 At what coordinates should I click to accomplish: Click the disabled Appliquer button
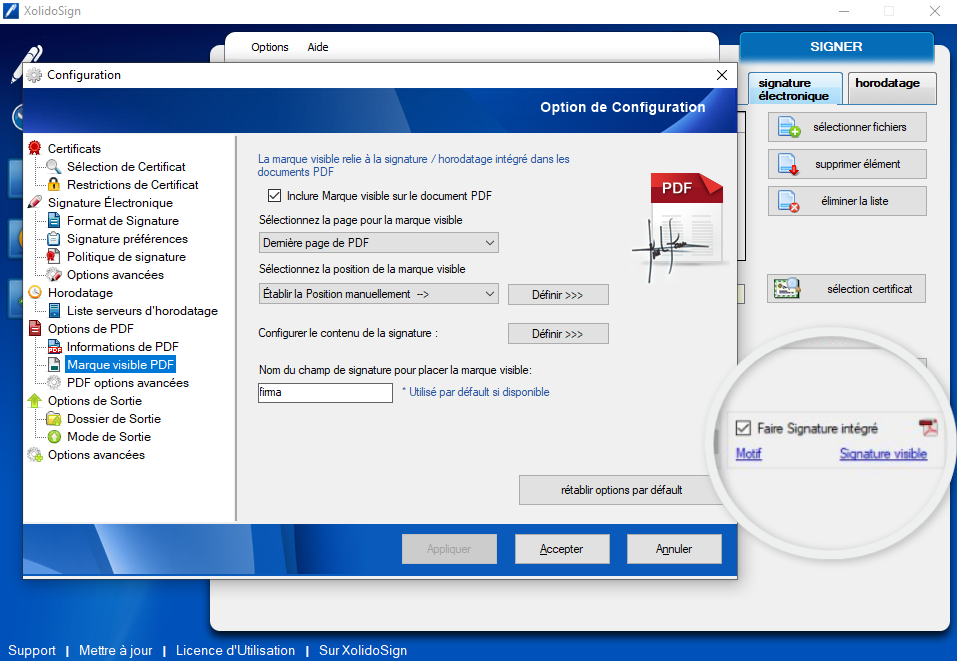(x=449, y=549)
